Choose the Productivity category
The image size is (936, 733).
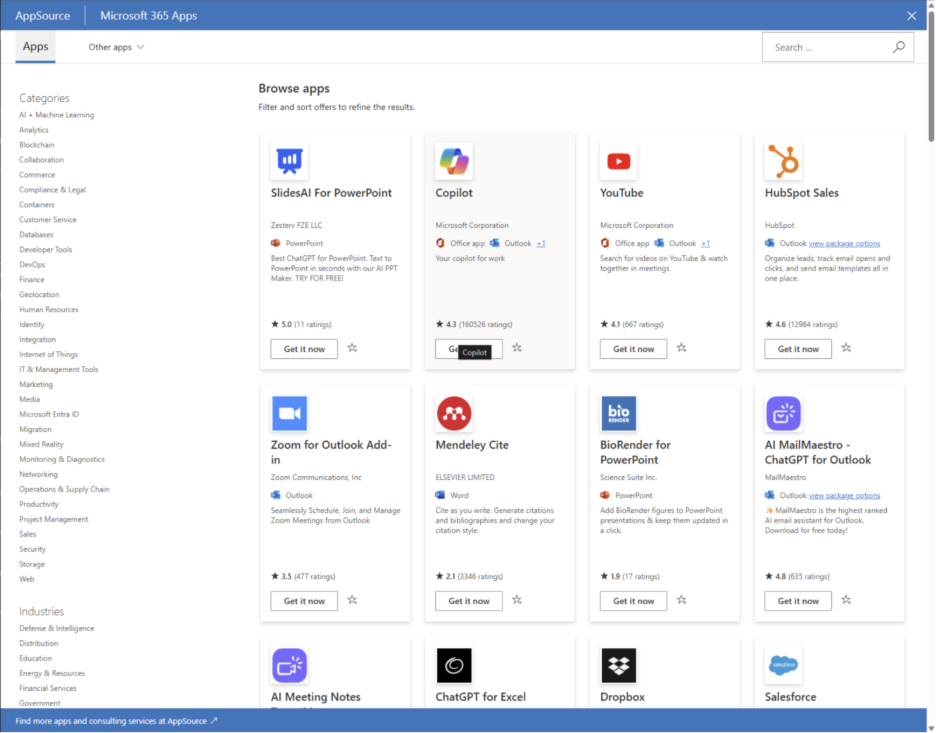click(x=39, y=504)
